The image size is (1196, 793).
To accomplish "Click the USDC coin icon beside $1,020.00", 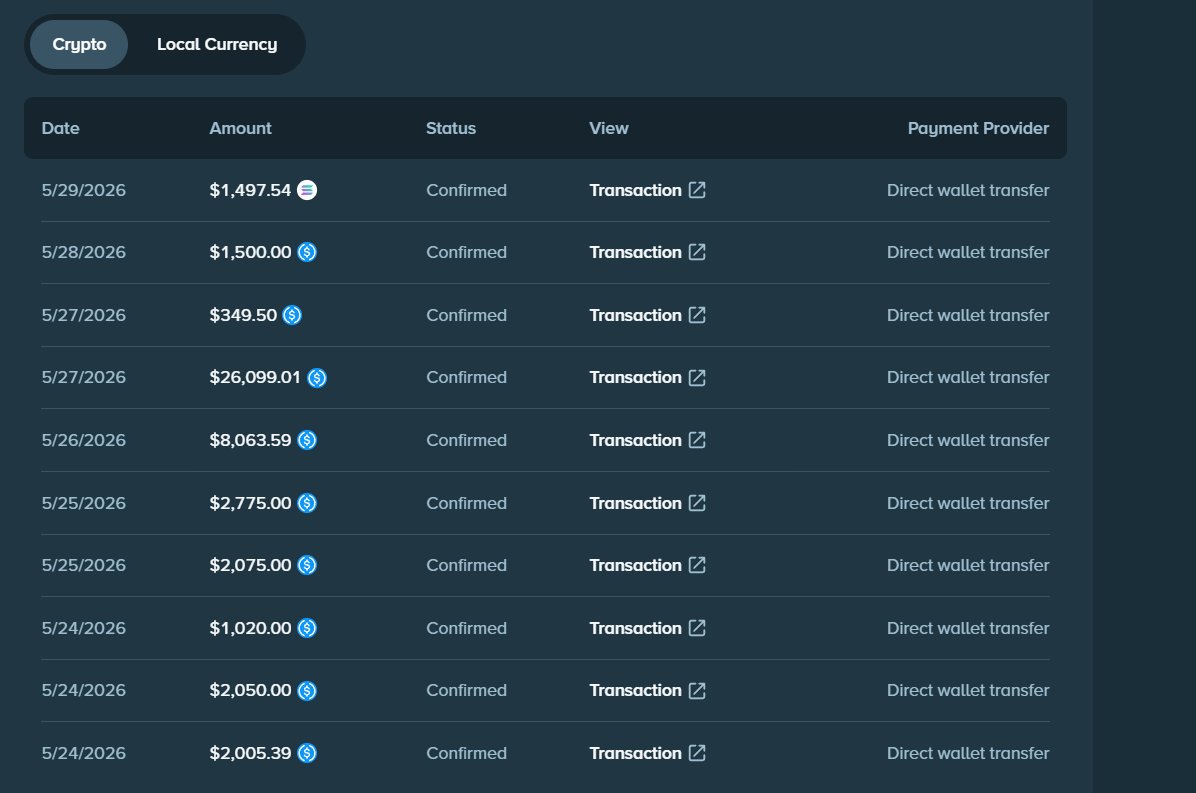I will (307, 628).
